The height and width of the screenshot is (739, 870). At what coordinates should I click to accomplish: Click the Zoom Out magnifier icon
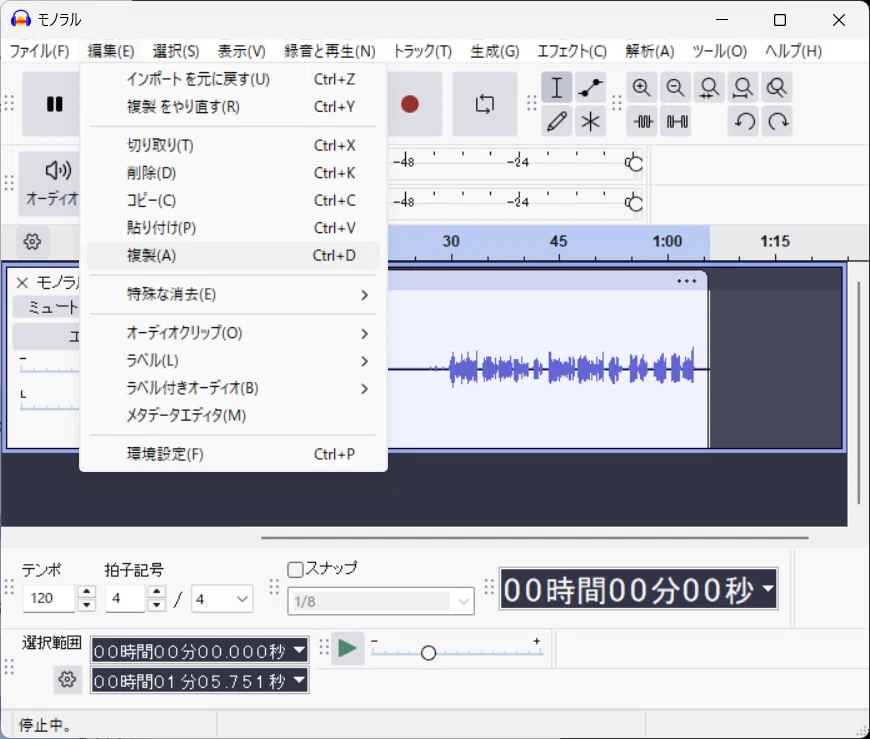point(675,88)
